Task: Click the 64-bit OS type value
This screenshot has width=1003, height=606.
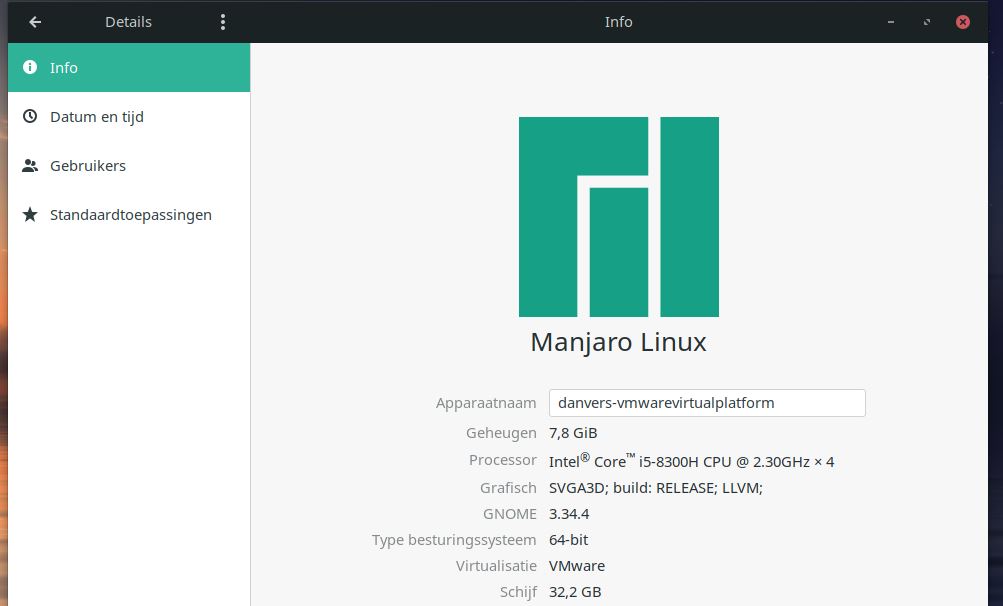Action: coord(568,540)
